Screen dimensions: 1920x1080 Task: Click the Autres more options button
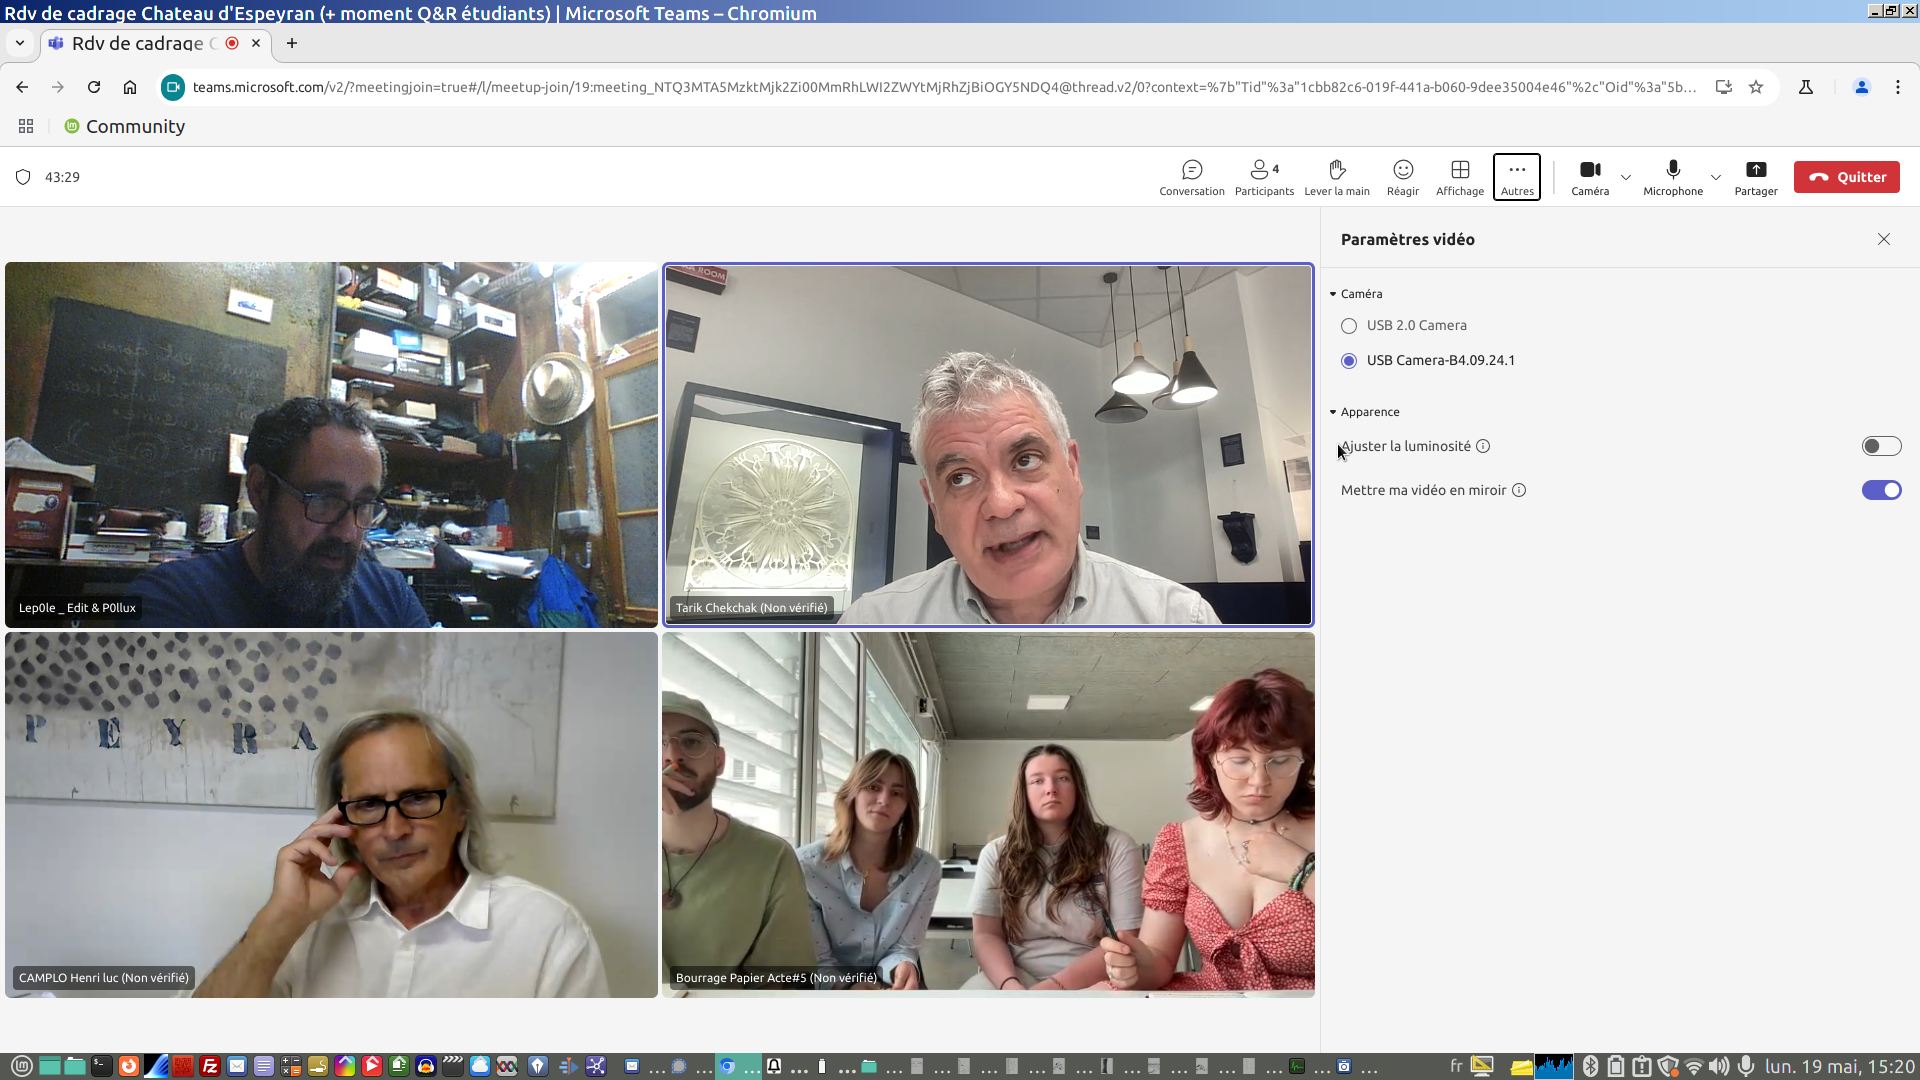(1516, 177)
